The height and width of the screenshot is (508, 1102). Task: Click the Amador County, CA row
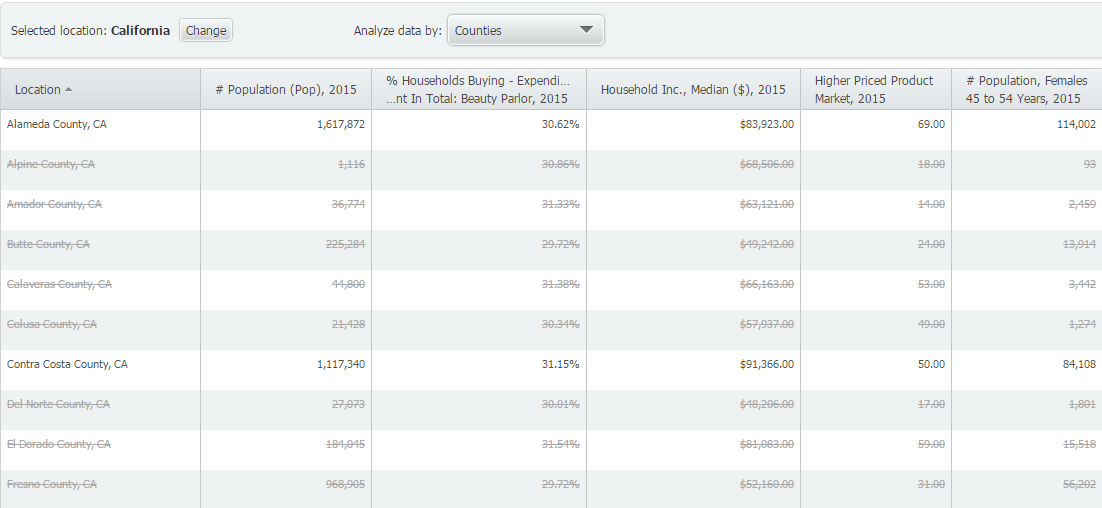click(54, 204)
